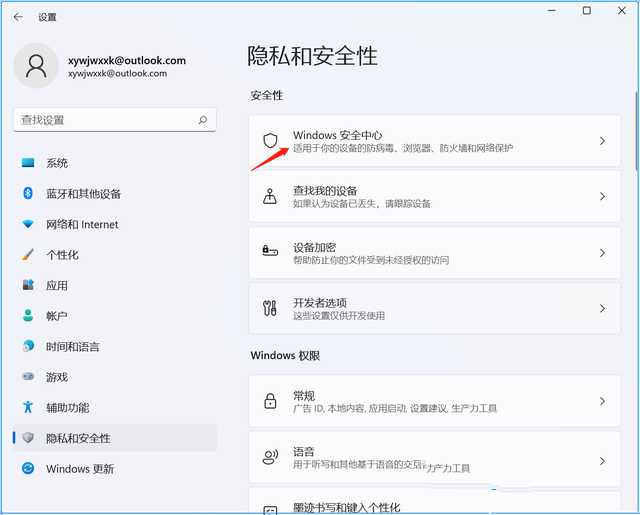The image size is (640, 515).
Task: Click the vertical scrollbar thumb
Action: (x=636, y=131)
